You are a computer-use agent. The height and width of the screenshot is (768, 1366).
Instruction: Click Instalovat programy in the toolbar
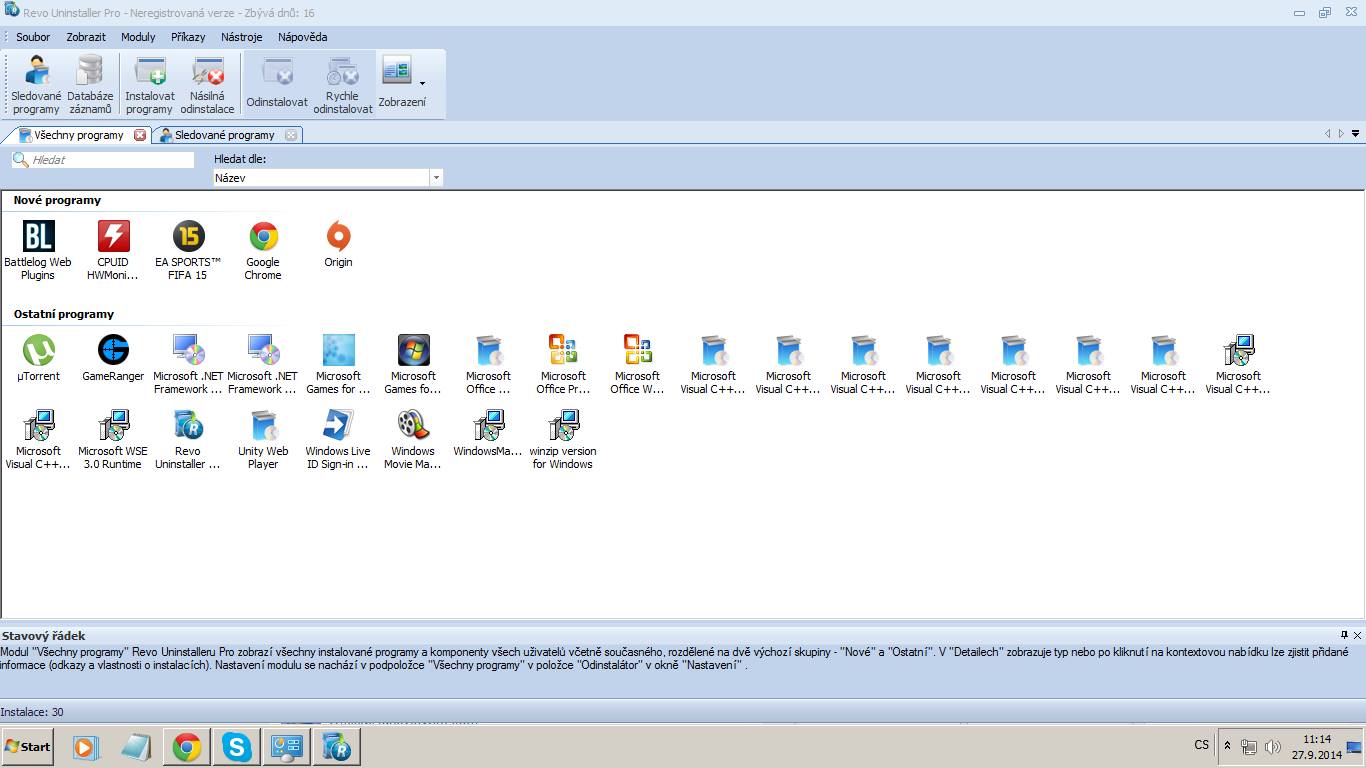point(149,85)
